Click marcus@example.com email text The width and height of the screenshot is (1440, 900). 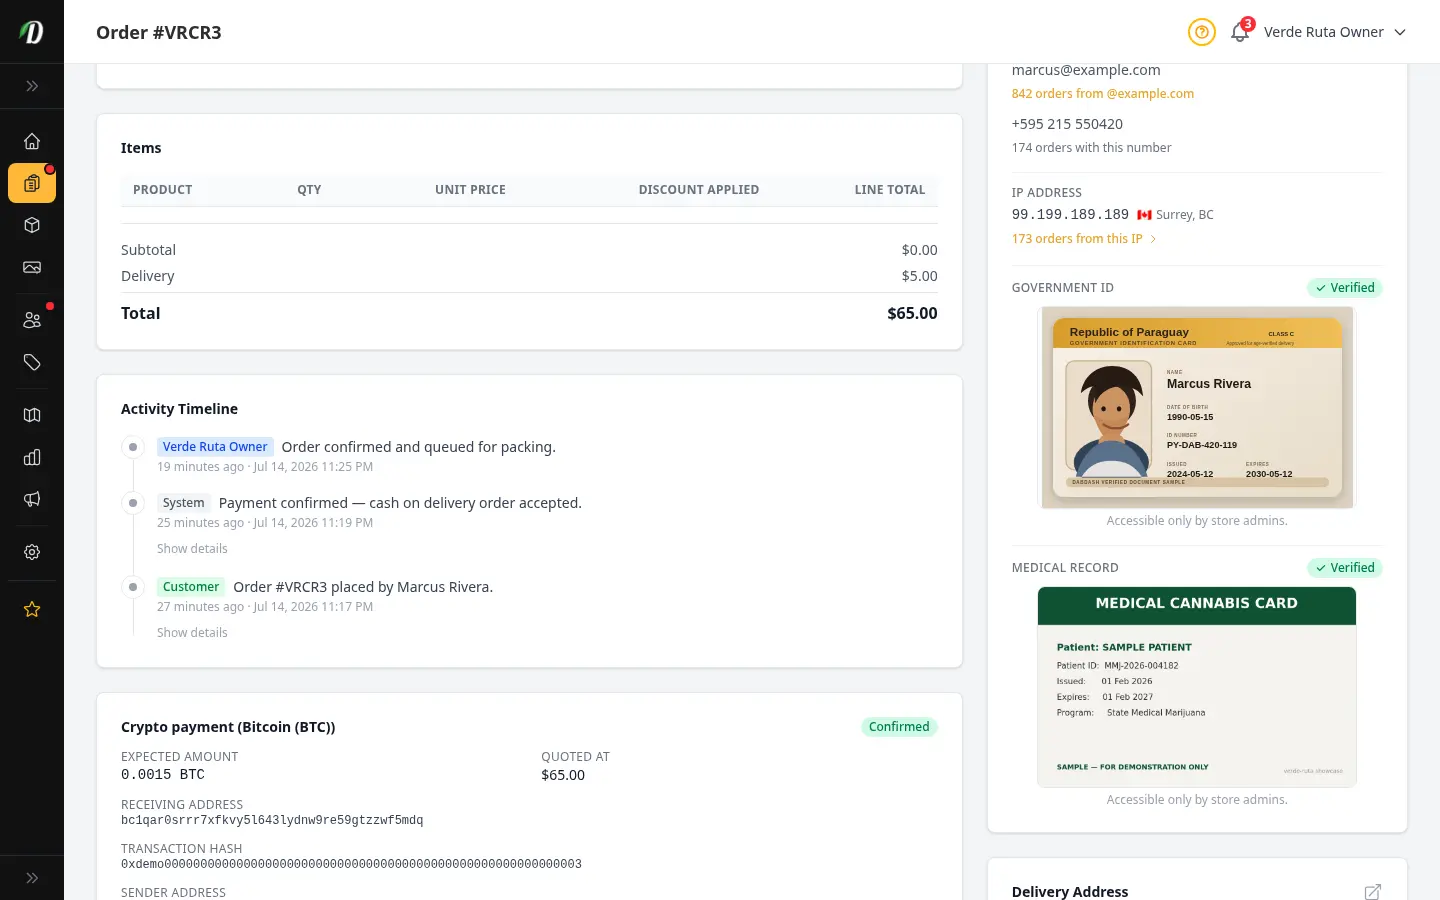click(x=1086, y=70)
